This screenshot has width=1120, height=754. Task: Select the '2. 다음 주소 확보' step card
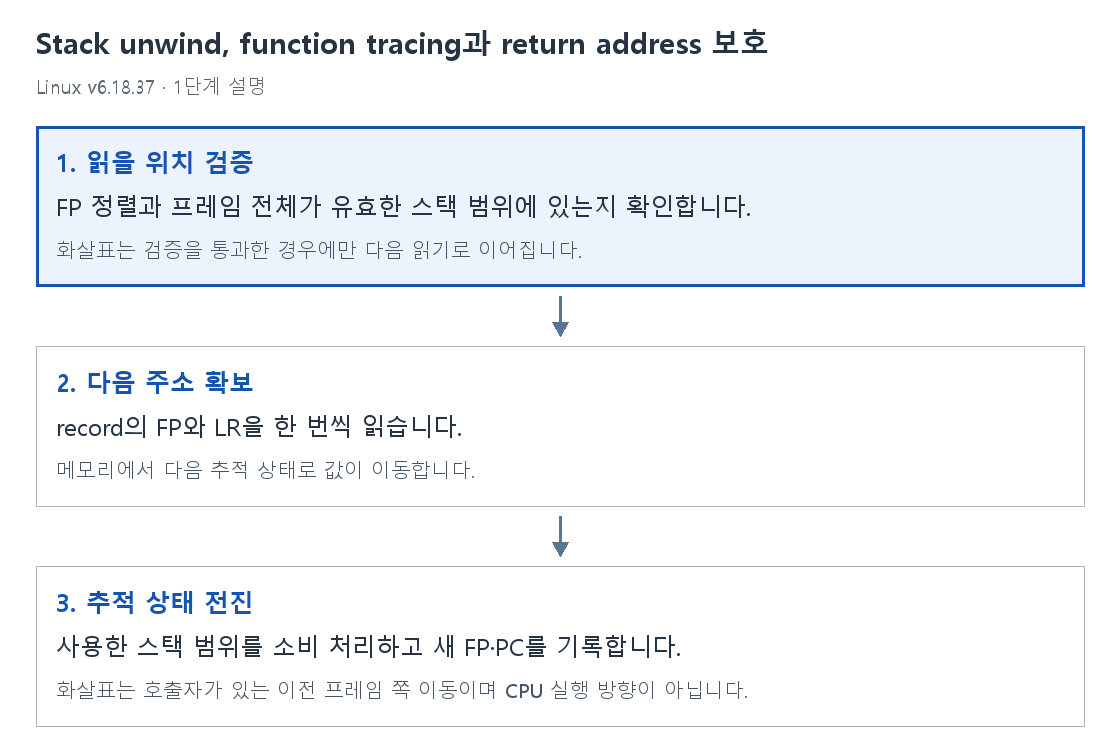(x=560, y=426)
